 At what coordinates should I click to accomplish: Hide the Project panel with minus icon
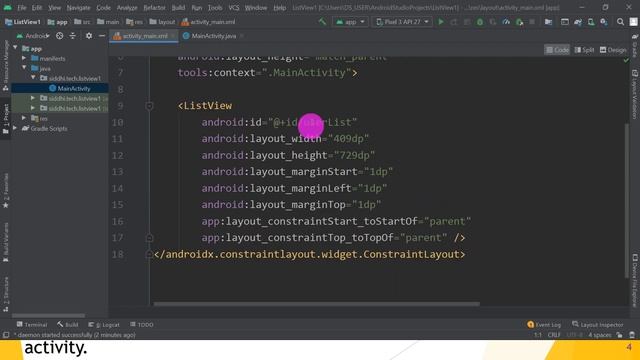pyautogui.click(x=102, y=36)
